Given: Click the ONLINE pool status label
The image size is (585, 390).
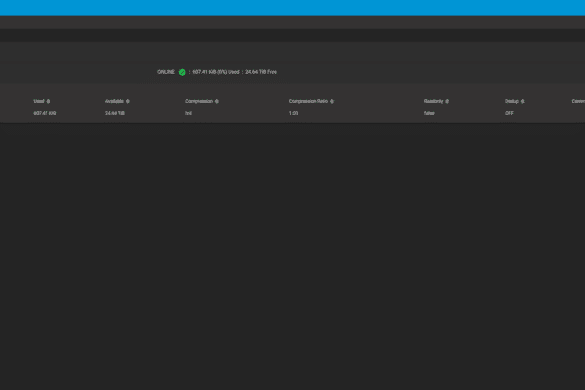Looking at the screenshot, I should [x=166, y=72].
